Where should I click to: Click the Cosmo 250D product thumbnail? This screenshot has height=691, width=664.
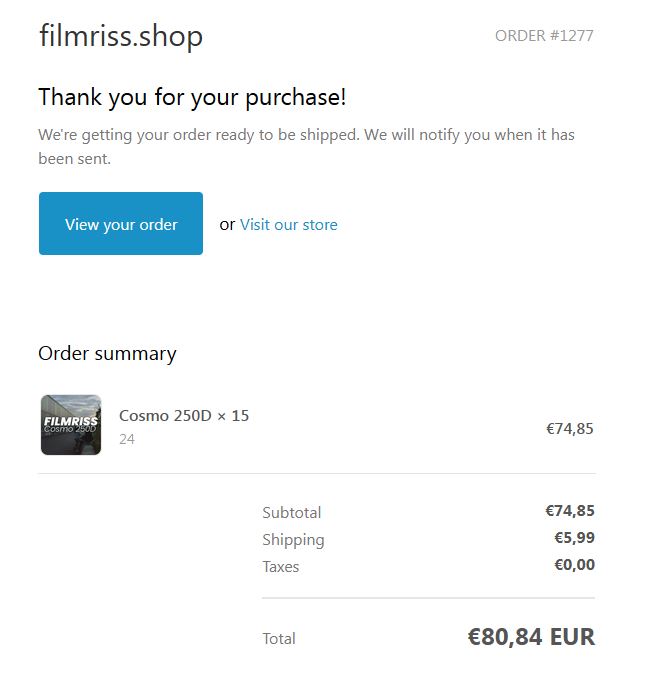(71, 425)
